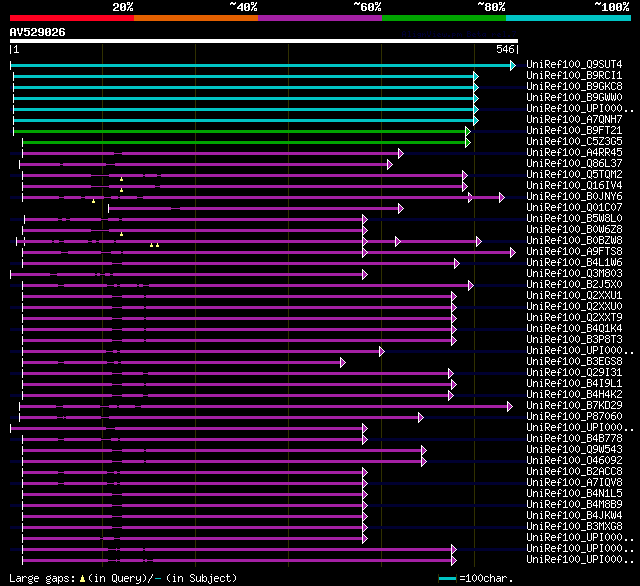Click the cyan end arrowhead of Q9SUT4 alignment
The width and height of the screenshot is (640, 586).
[x=513, y=65]
